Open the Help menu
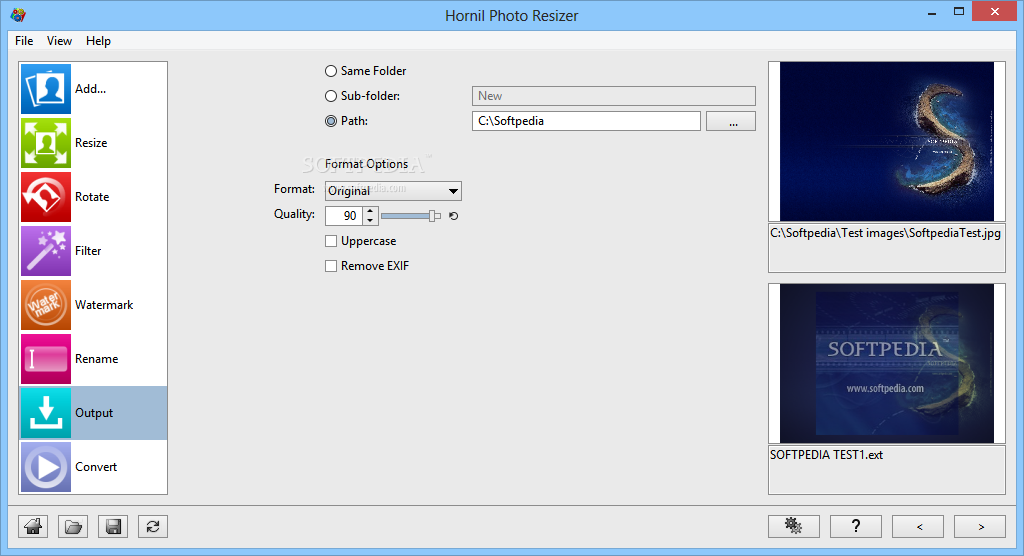Screen dimensions: 1024x556 pos(98,41)
